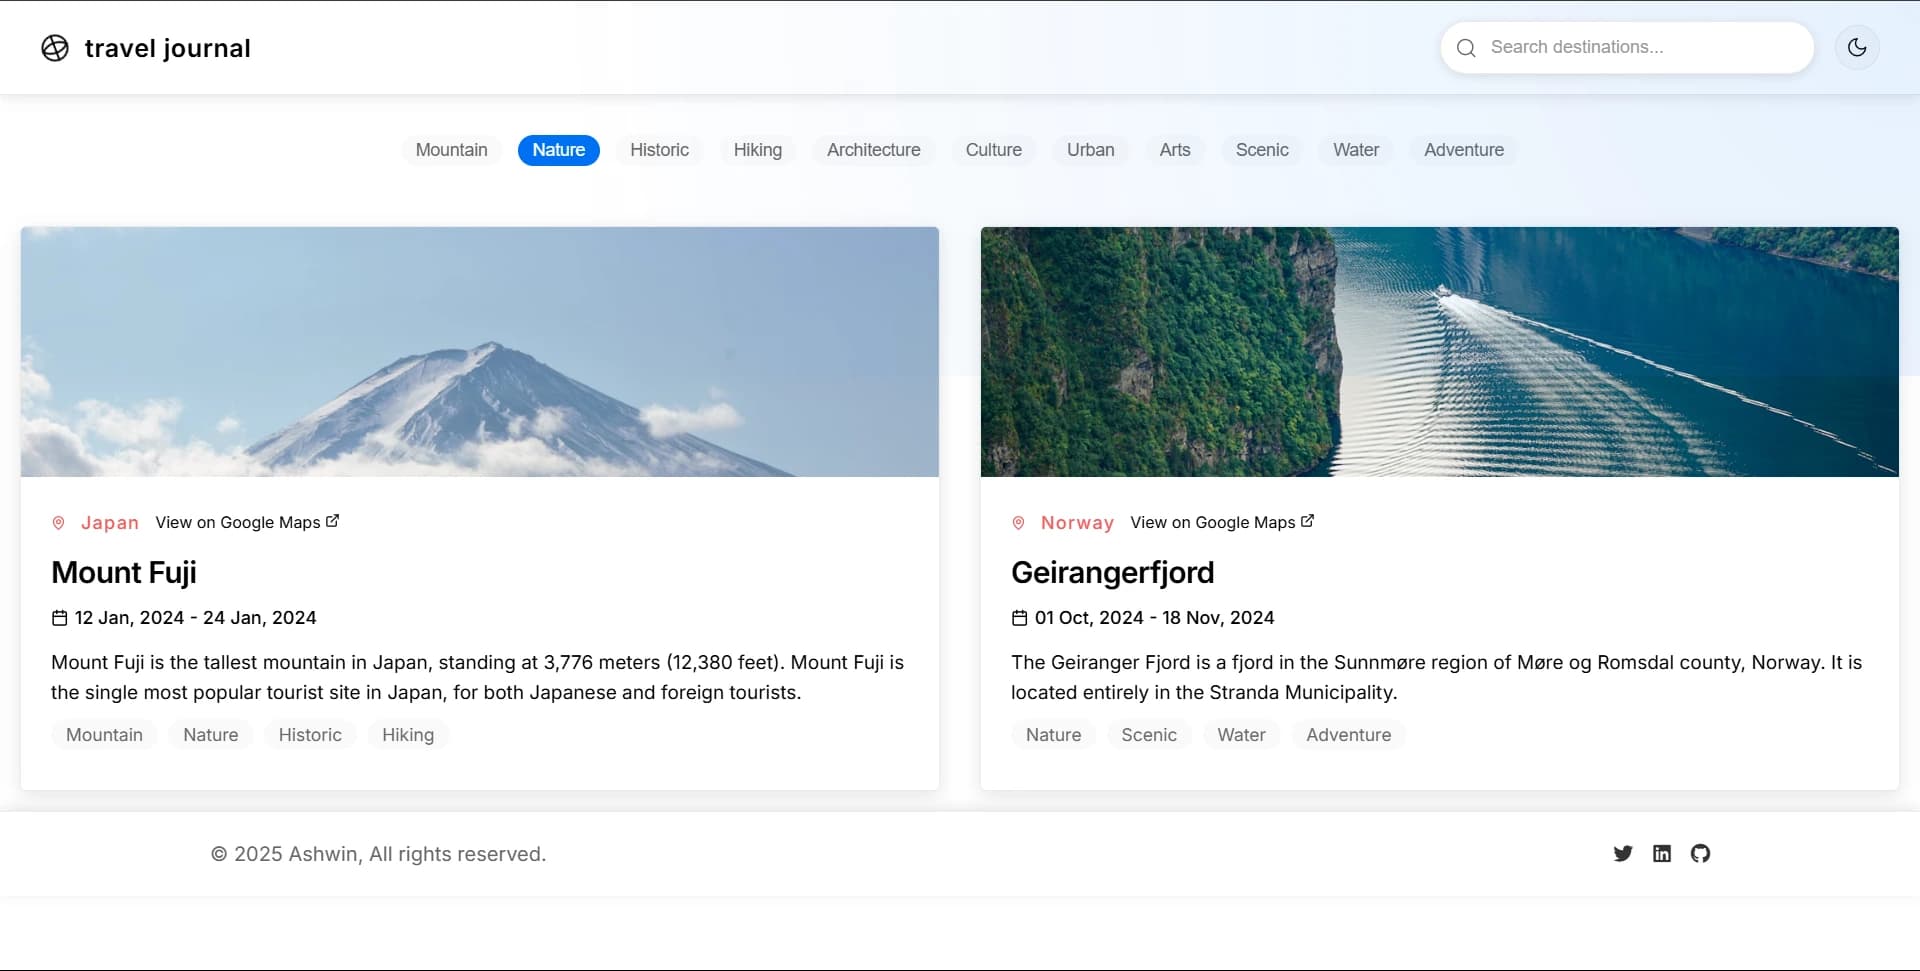The width and height of the screenshot is (1920, 971).
Task: Click the Twitter icon in the footer
Action: 1623,853
